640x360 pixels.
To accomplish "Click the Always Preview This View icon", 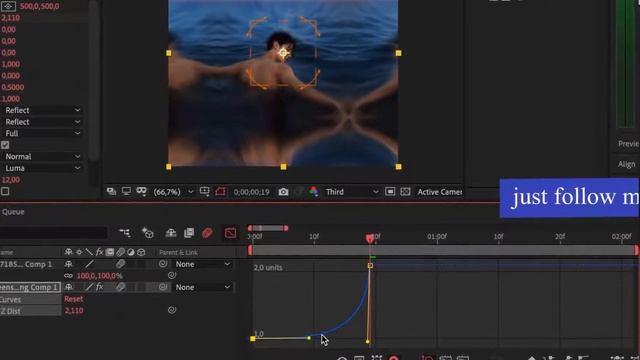I will 111,191.
